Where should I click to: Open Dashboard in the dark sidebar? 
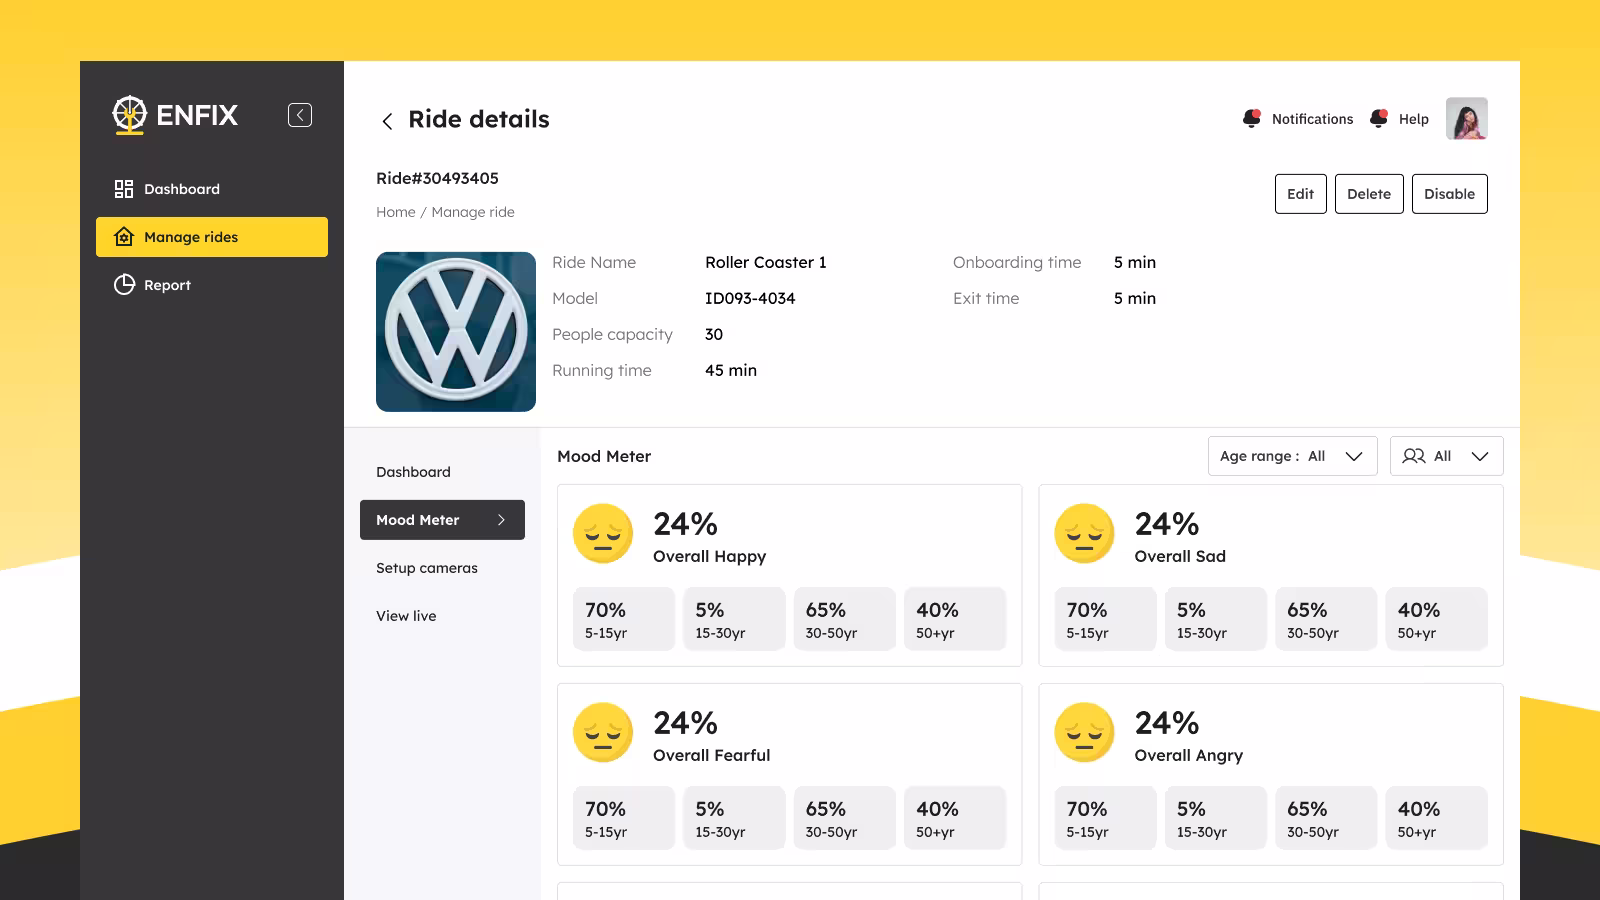[212, 189]
